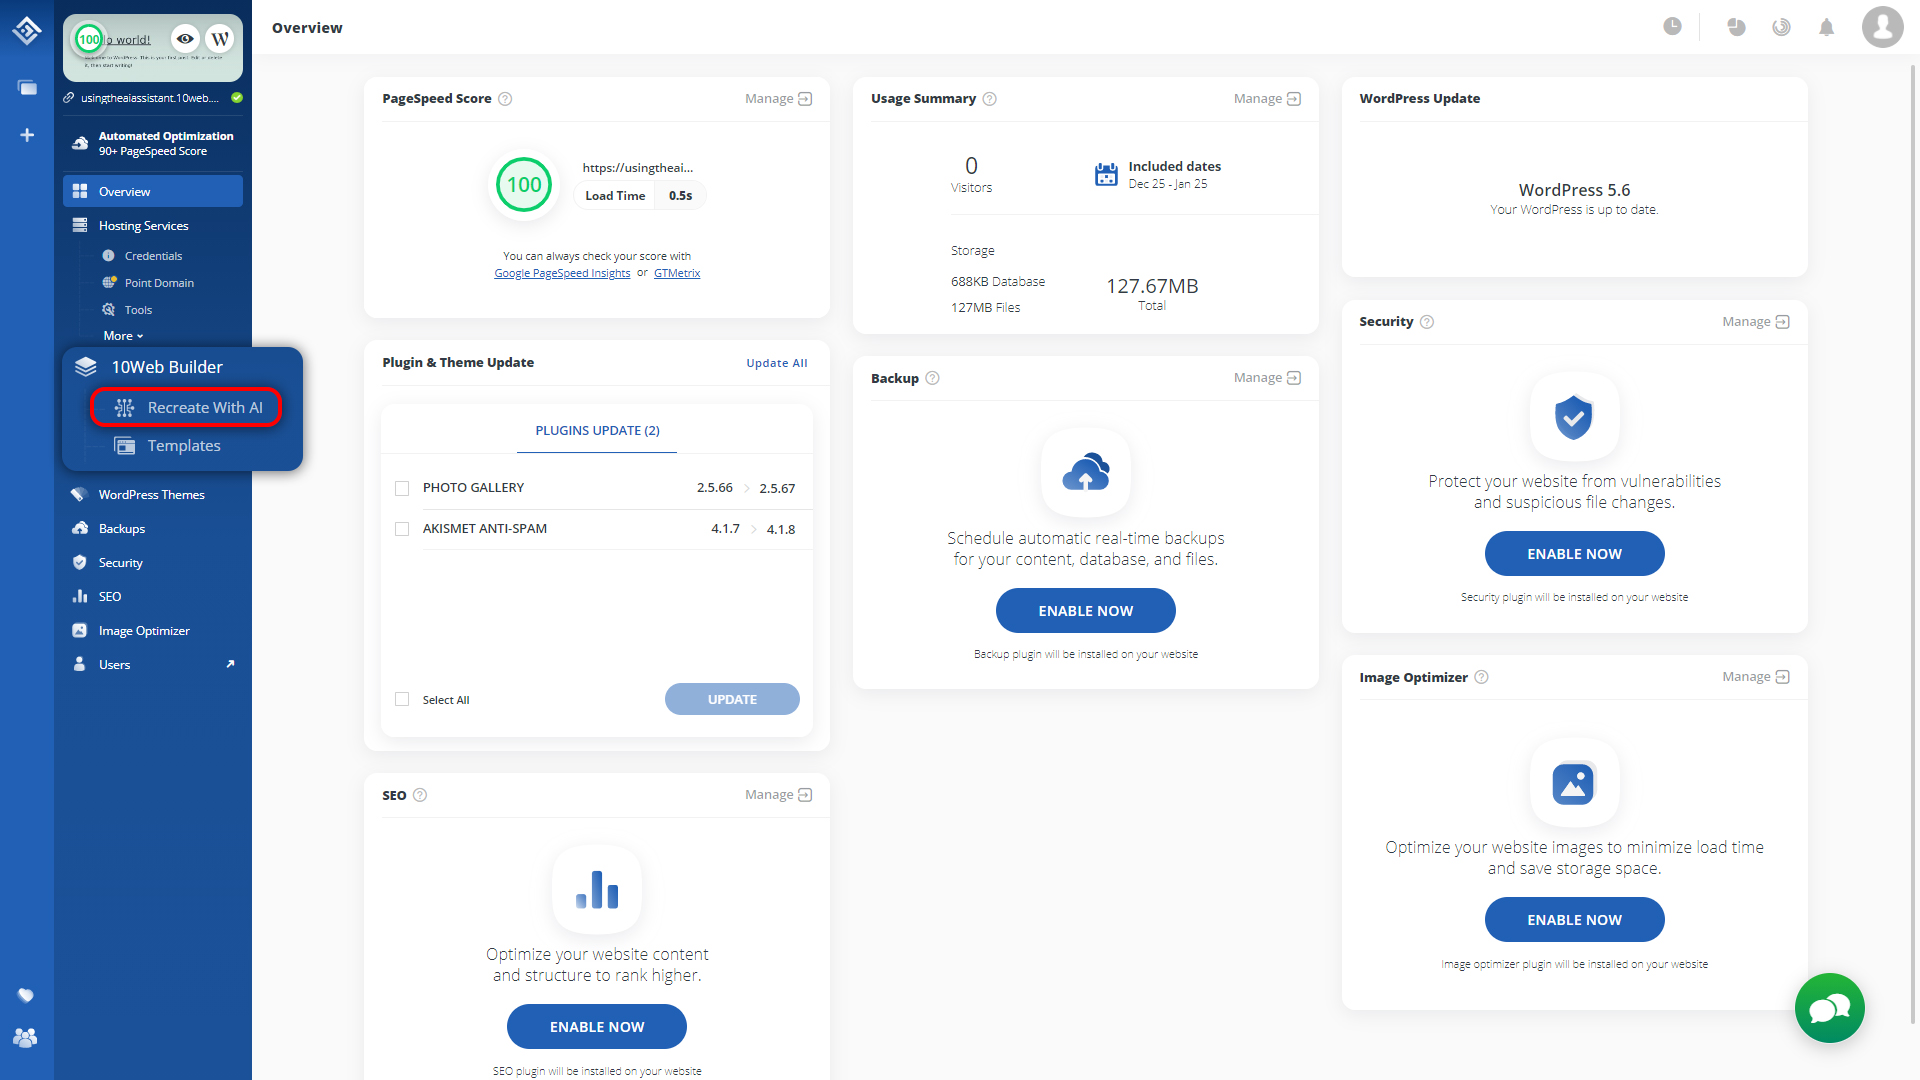Click the SEO help question icon

[x=420, y=795]
